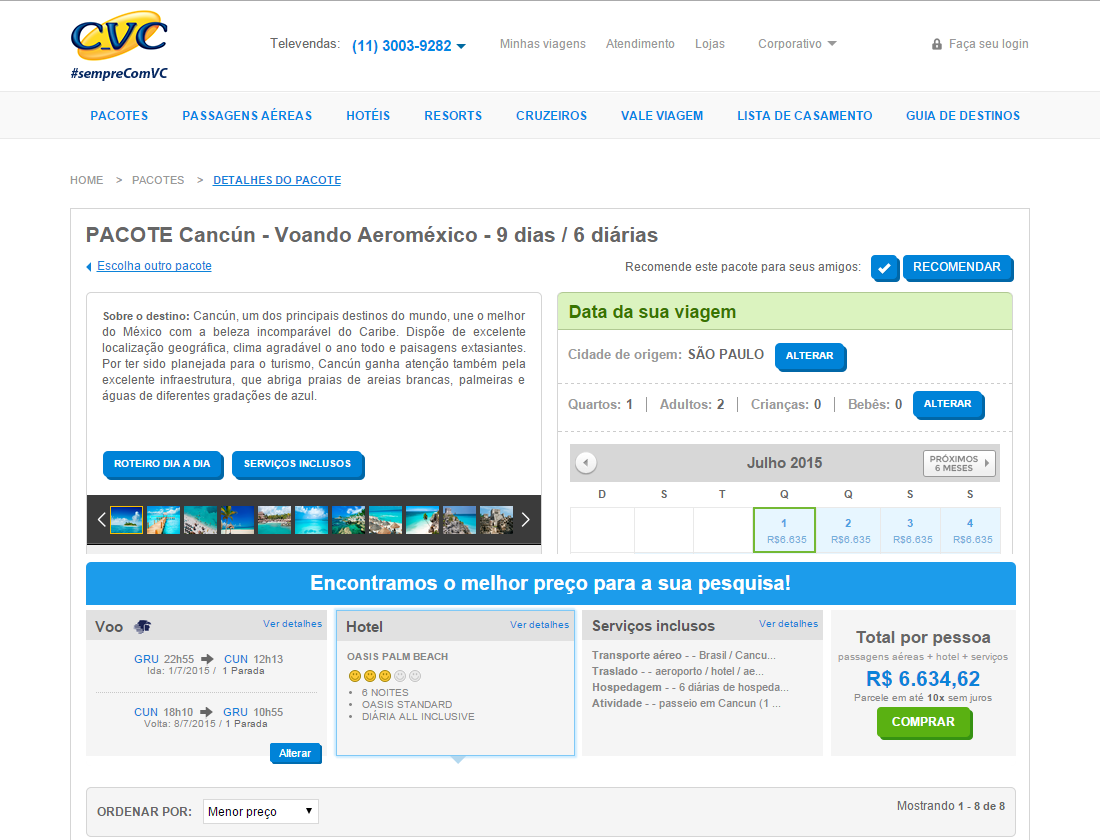This screenshot has width=1100, height=840.
Task: Click Atendimento link
Action: pyautogui.click(x=640, y=44)
